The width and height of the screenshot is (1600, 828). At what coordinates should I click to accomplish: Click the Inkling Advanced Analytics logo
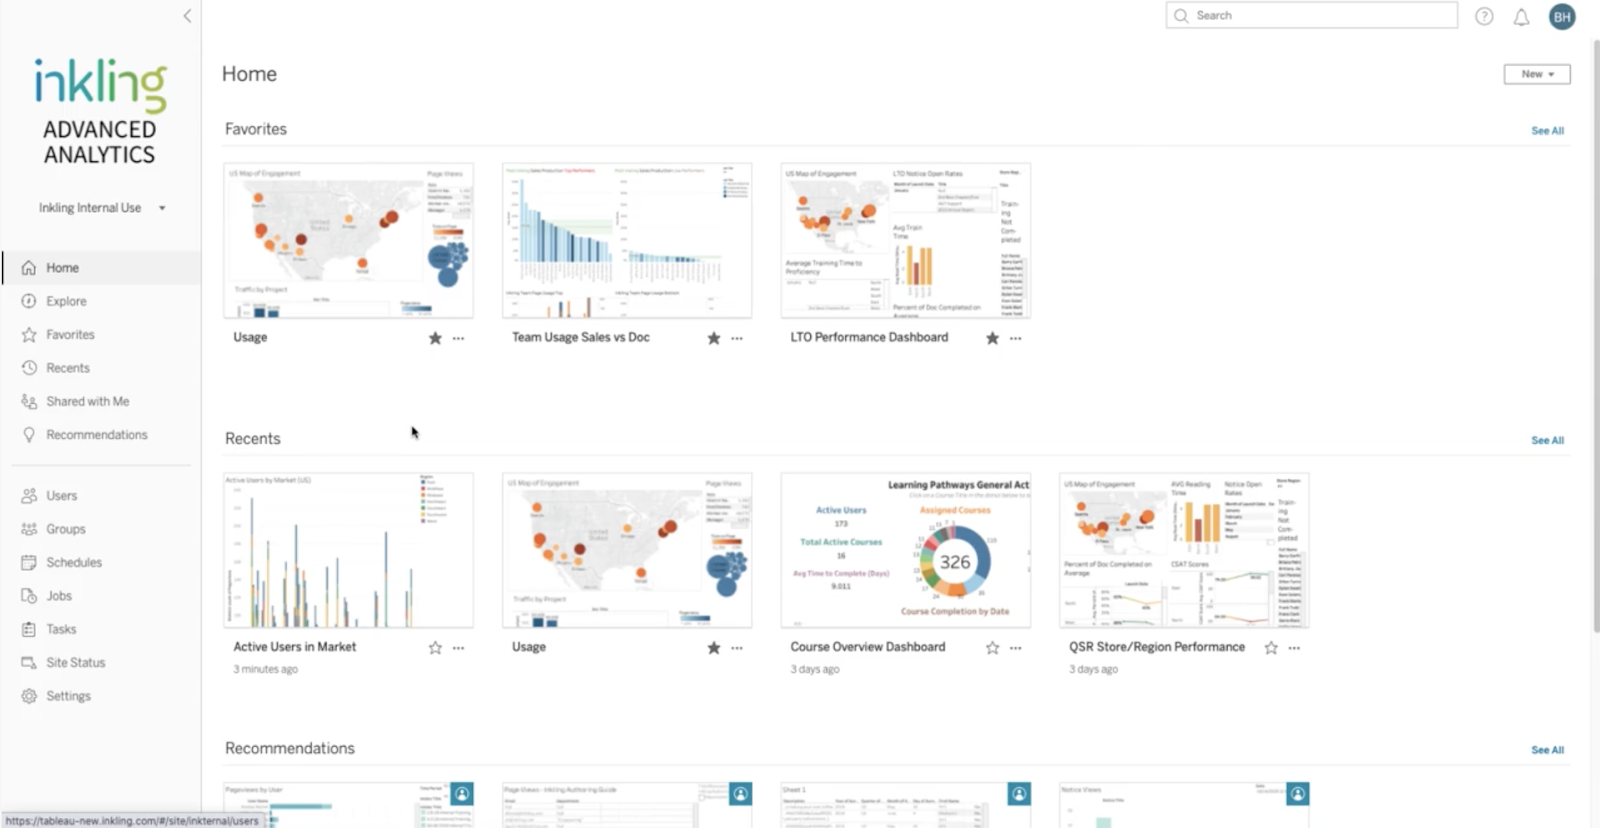pos(100,111)
